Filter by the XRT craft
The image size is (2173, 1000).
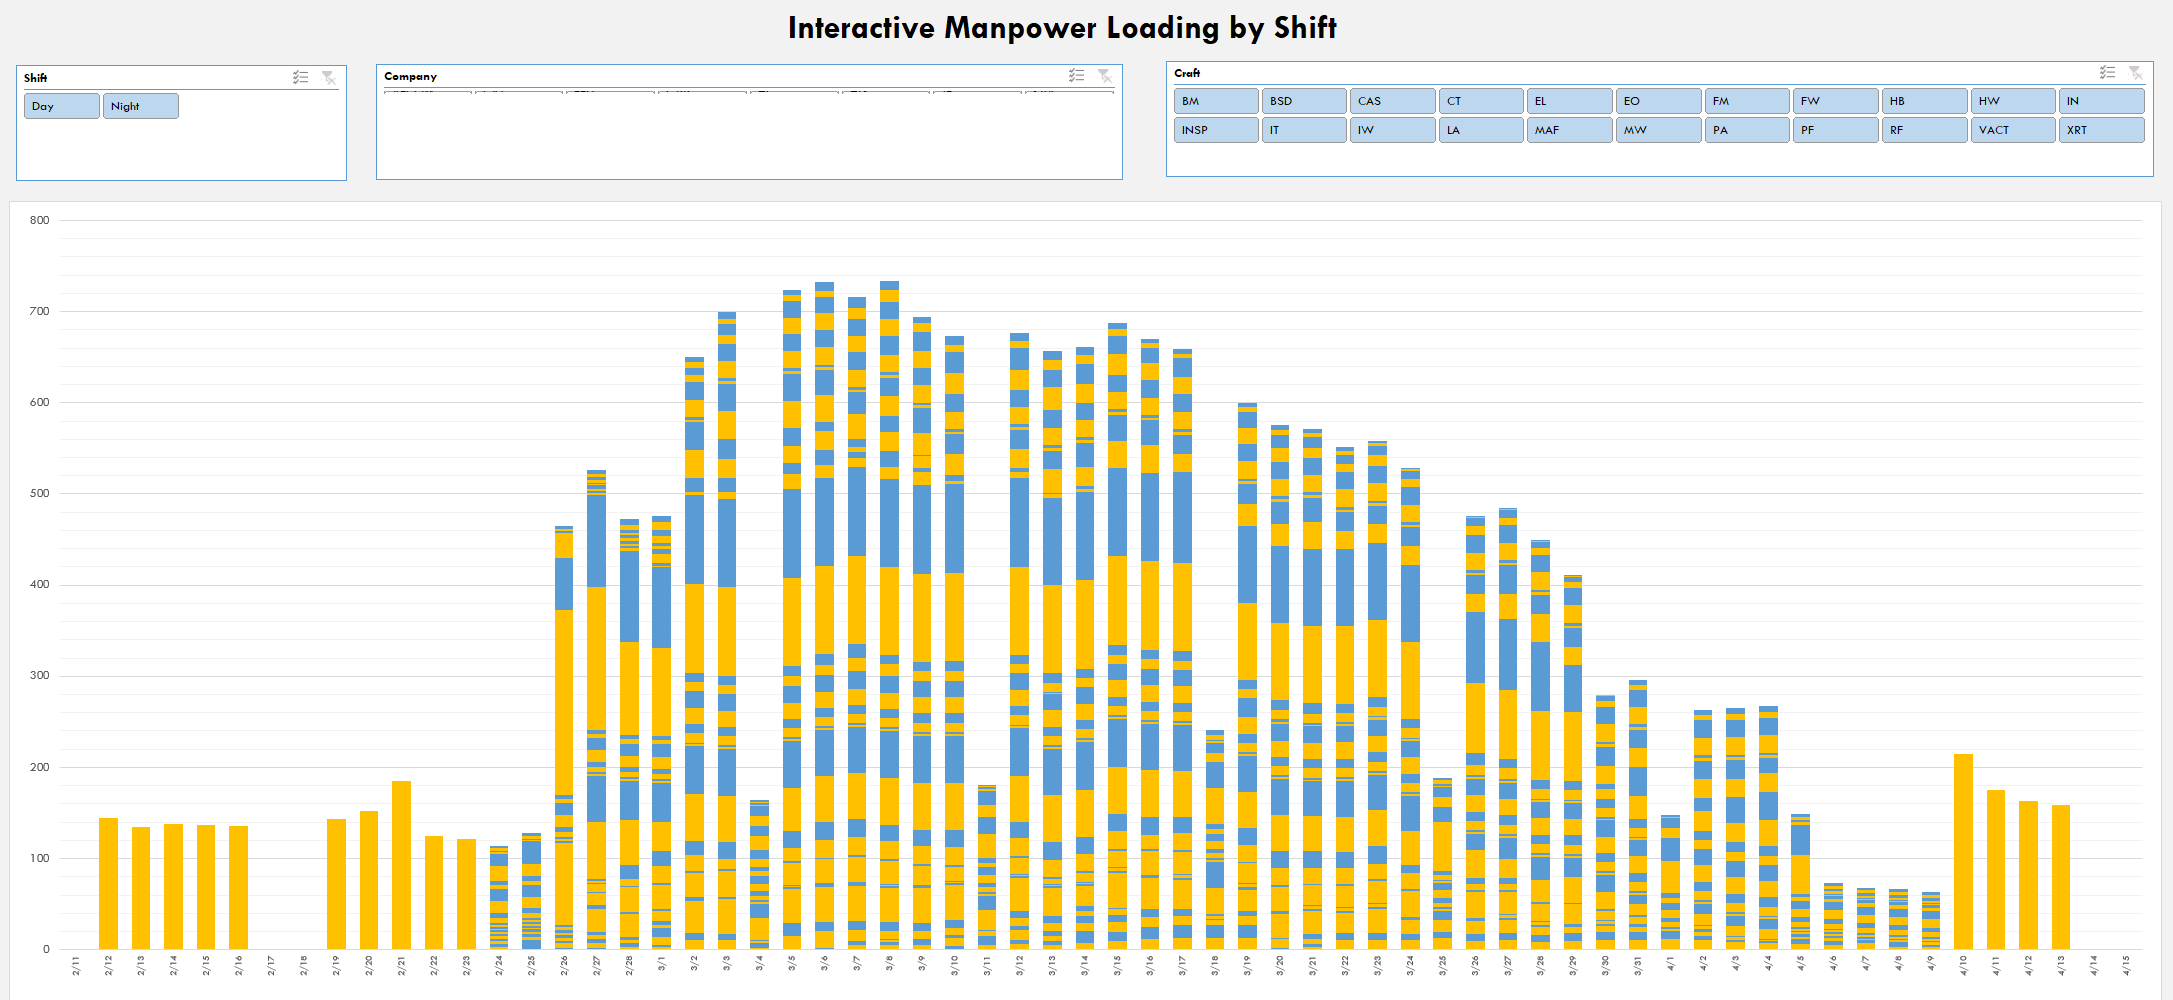2101,130
